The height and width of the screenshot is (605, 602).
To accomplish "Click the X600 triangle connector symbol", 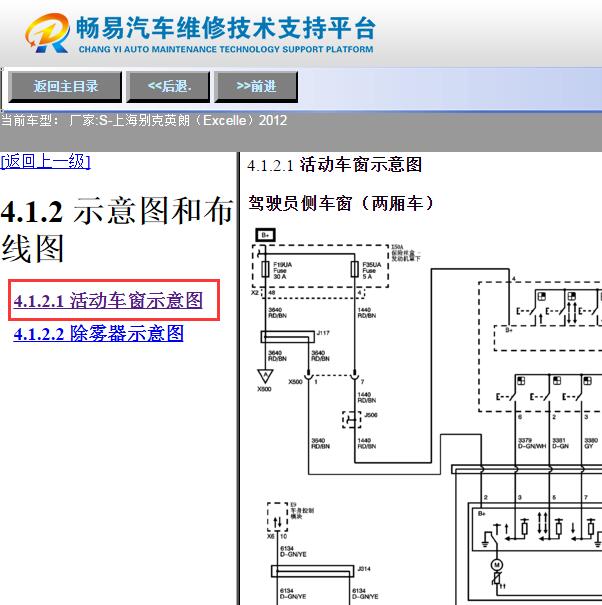I will coord(265,377).
